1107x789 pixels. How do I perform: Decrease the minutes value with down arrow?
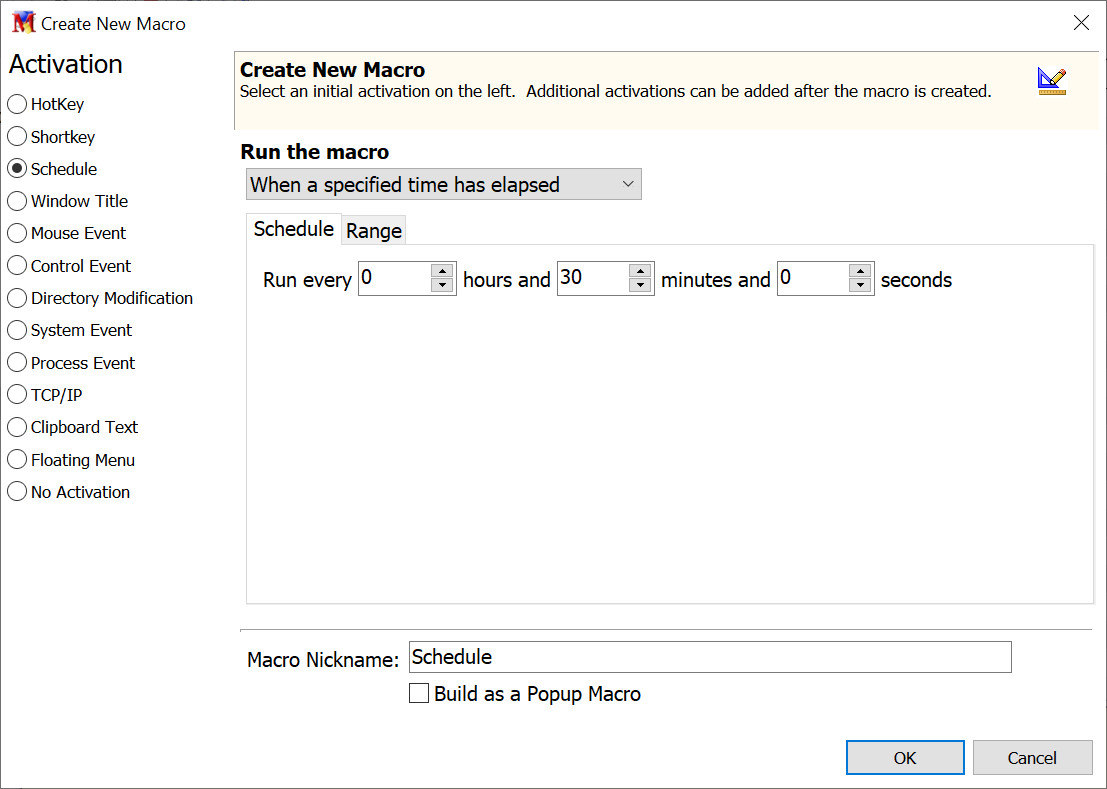[640, 286]
